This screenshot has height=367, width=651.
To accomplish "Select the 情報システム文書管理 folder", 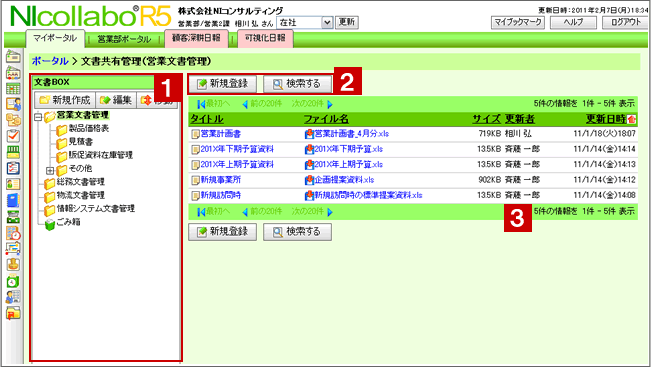I will coord(95,208).
